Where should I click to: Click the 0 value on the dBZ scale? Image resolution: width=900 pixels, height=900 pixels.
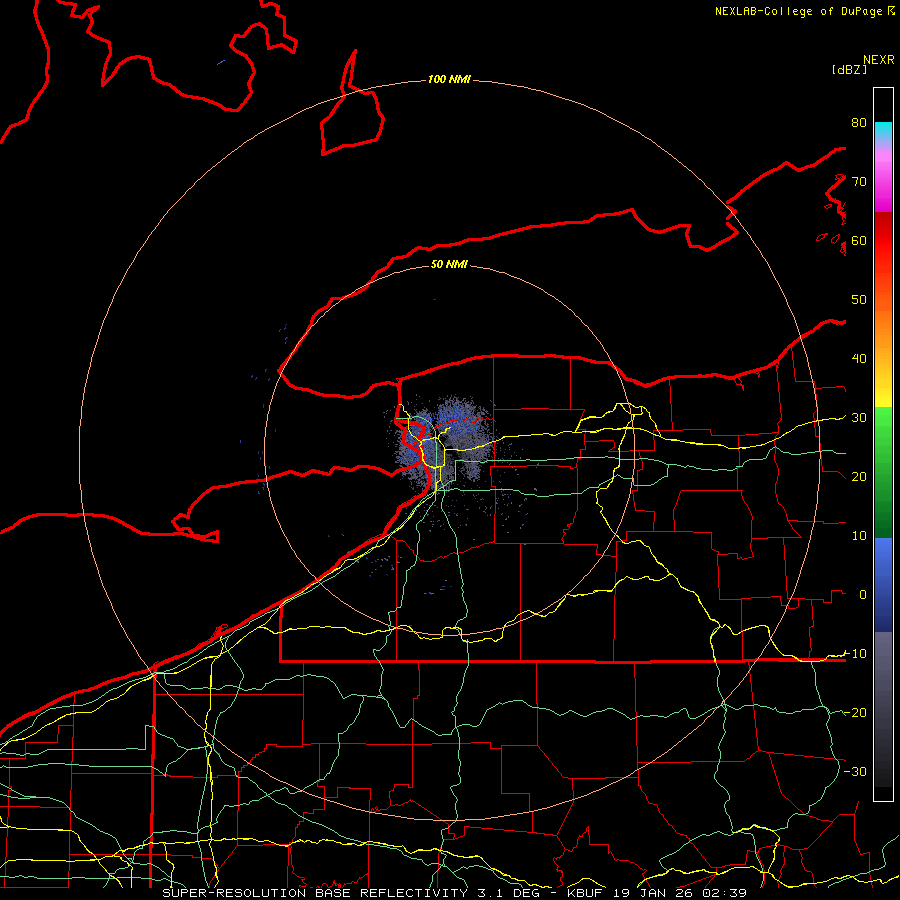[863, 595]
